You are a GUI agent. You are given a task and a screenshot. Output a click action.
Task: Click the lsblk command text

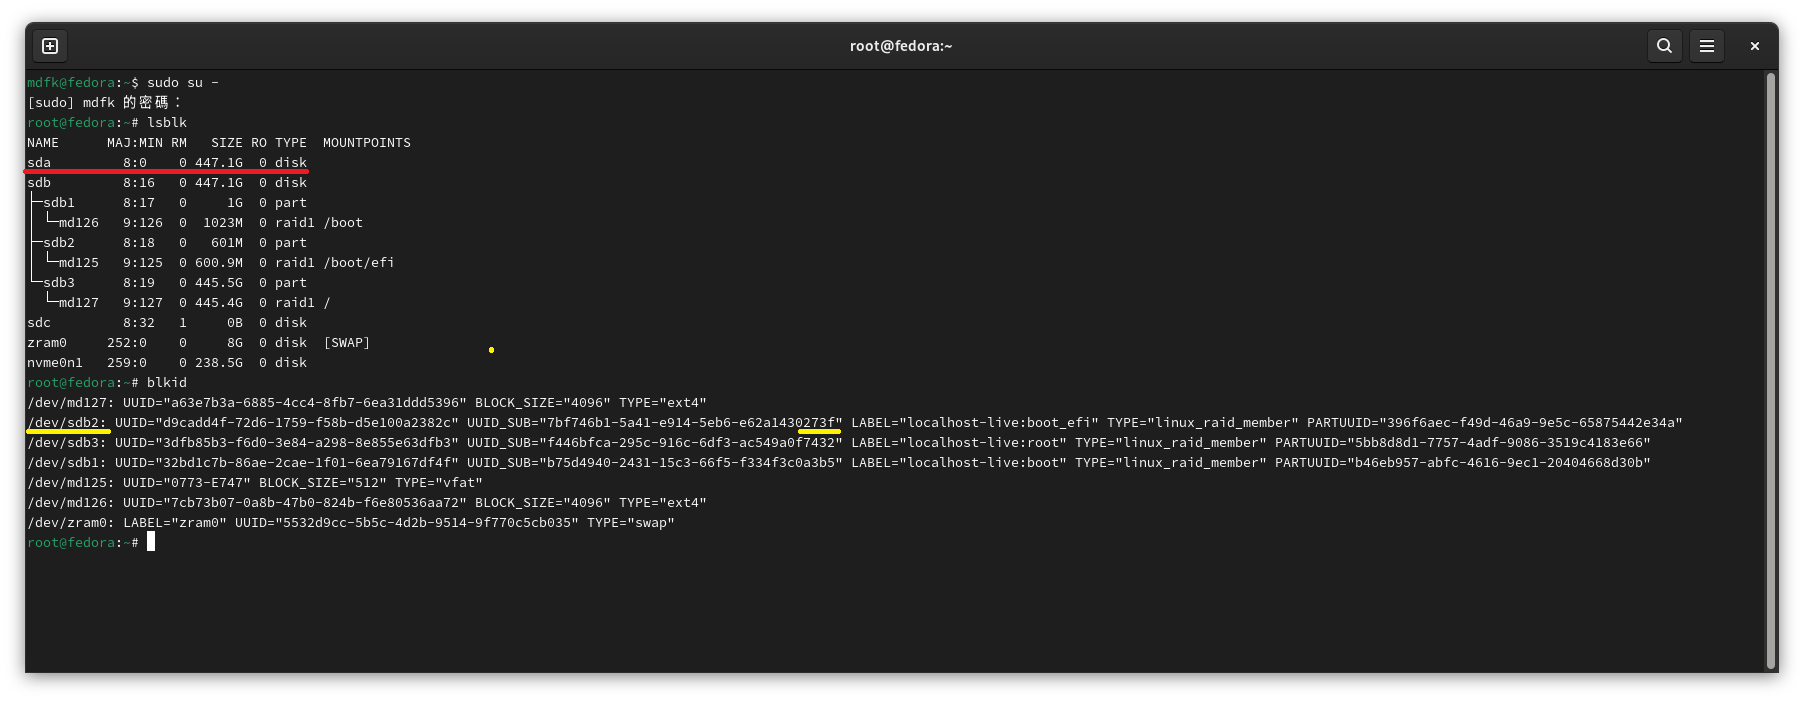[167, 123]
